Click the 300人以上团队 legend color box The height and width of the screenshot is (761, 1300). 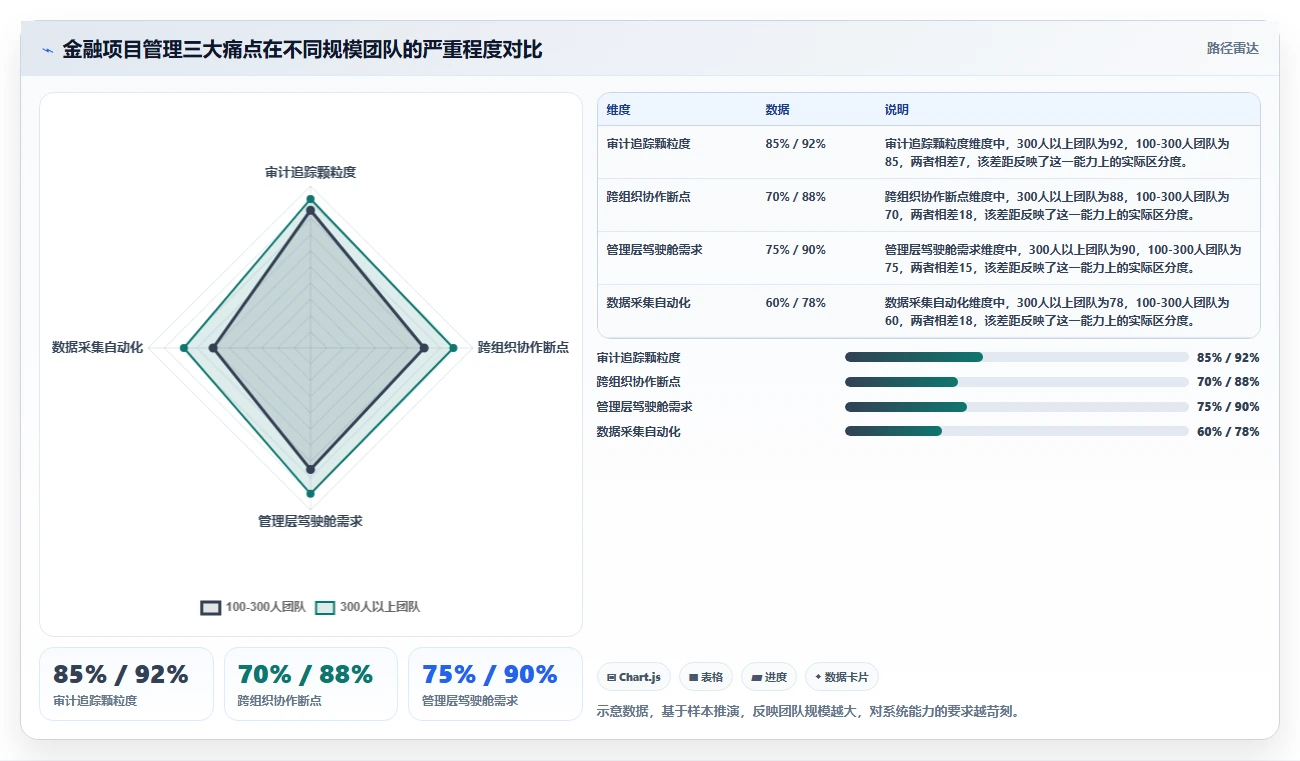325,607
